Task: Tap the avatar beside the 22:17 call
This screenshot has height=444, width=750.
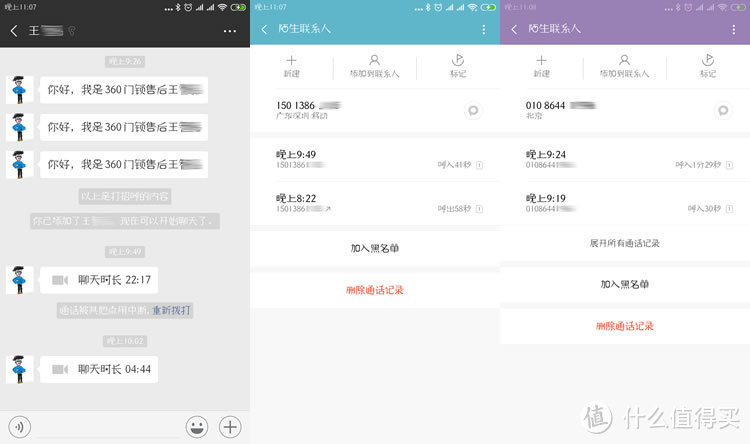Action: tap(20, 280)
